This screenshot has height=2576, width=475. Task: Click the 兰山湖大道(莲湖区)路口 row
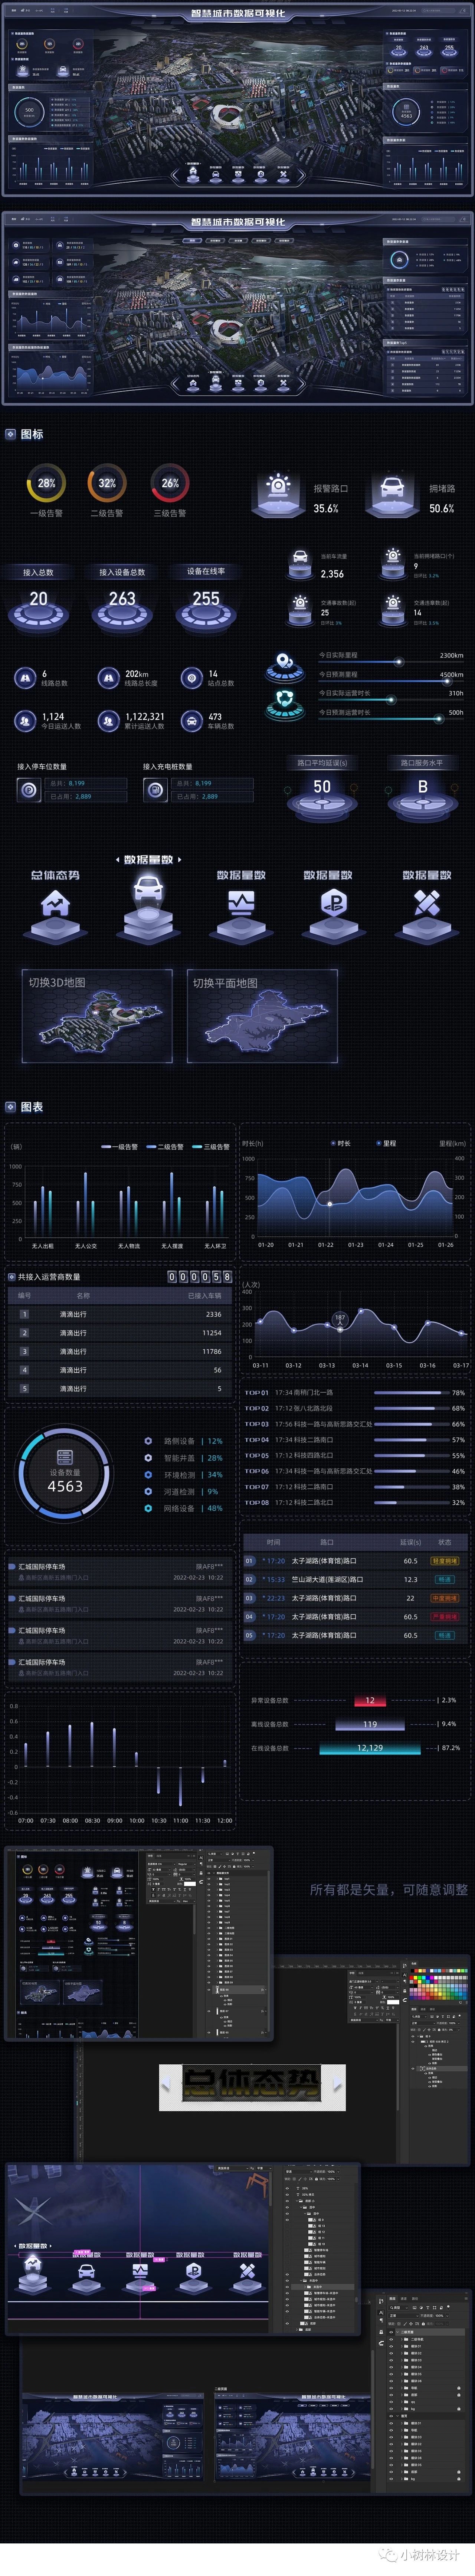(355, 1580)
